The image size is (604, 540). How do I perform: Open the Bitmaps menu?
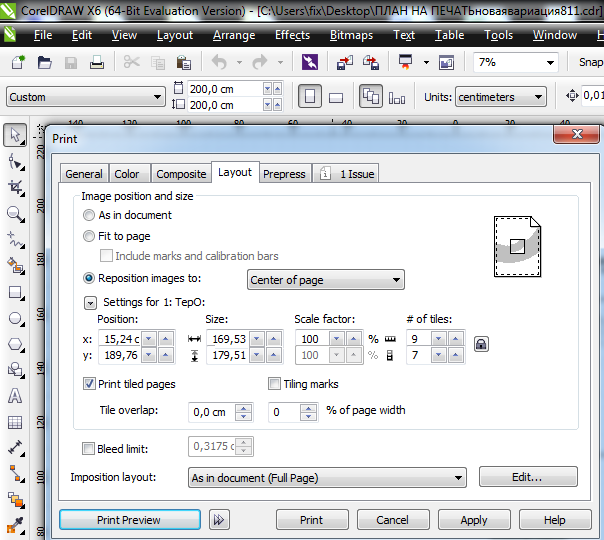[x=351, y=35]
